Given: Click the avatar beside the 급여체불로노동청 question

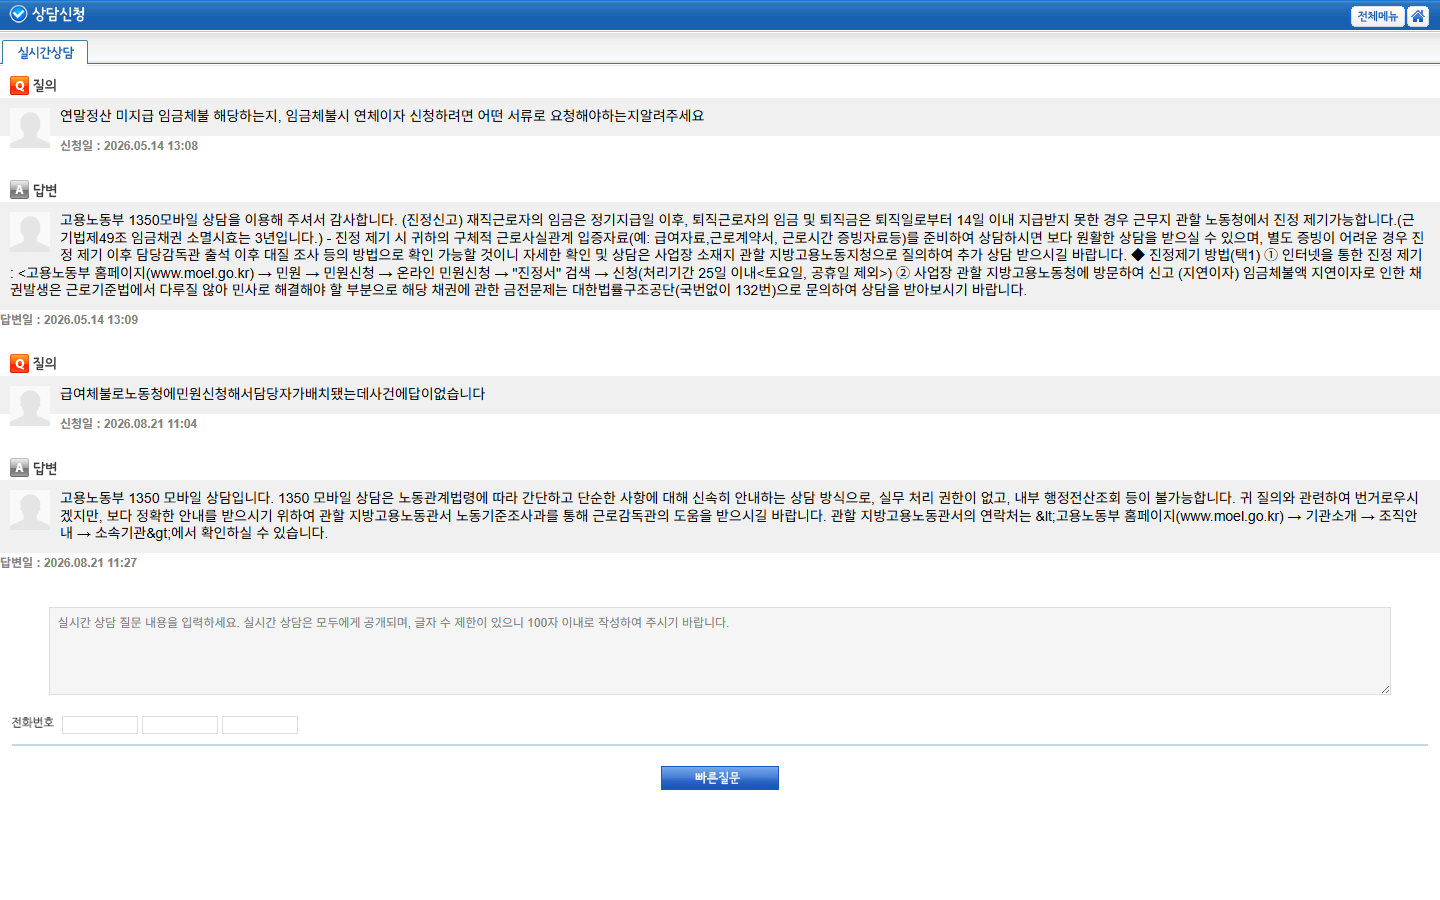Looking at the screenshot, I should [x=30, y=406].
